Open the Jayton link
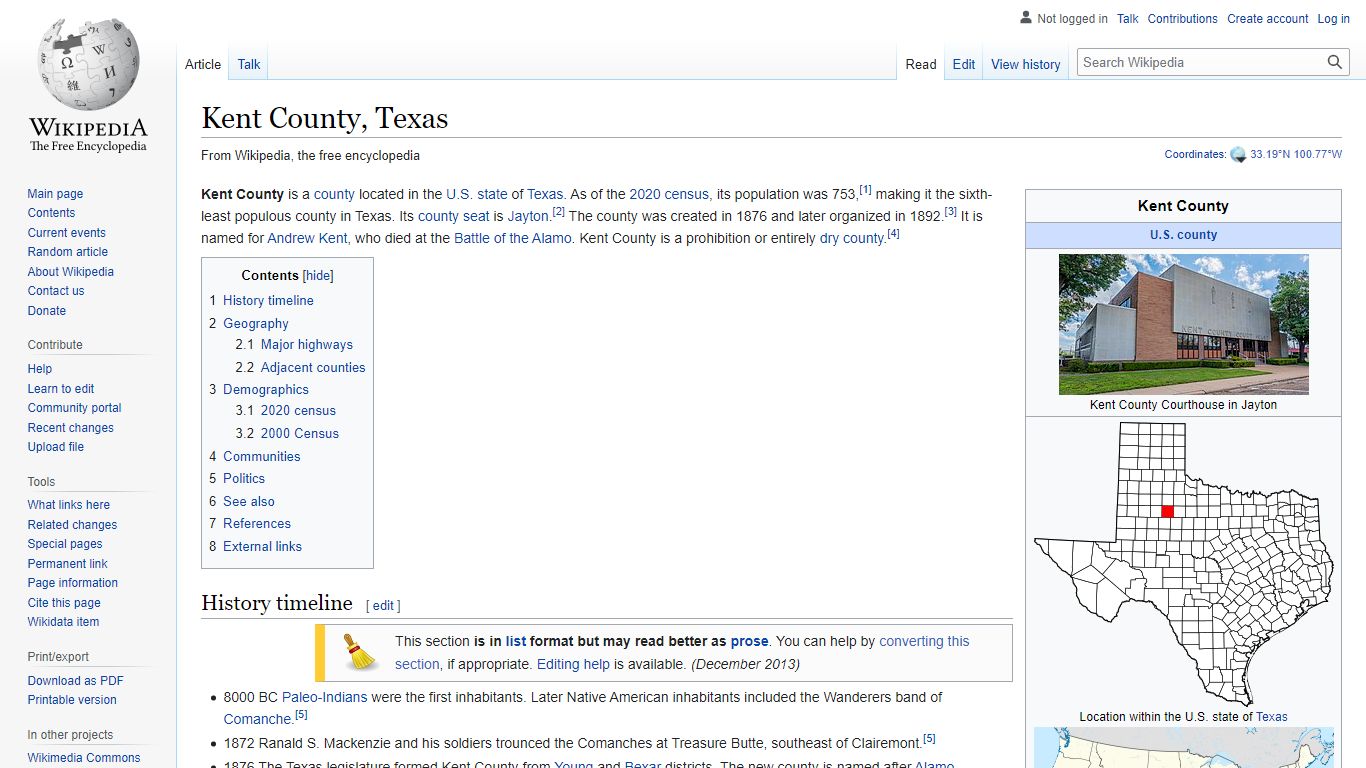 click(x=528, y=216)
